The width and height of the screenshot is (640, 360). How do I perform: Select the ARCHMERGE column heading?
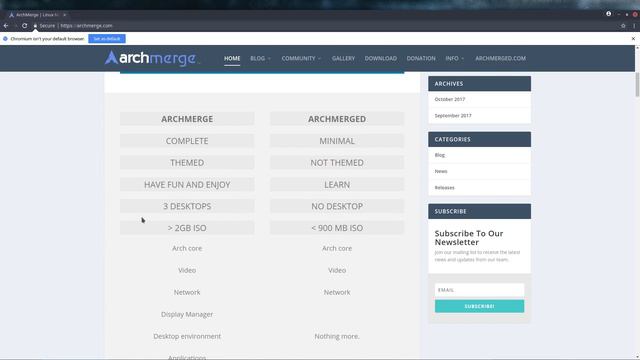[x=187, y=119]
